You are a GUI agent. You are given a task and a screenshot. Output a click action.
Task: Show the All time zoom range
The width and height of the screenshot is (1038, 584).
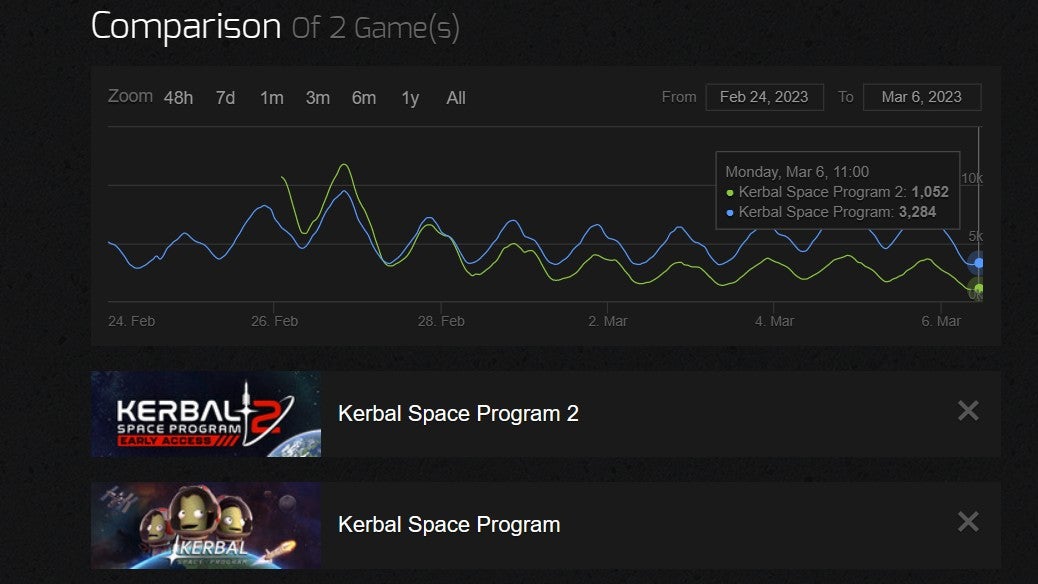(455, 97)
